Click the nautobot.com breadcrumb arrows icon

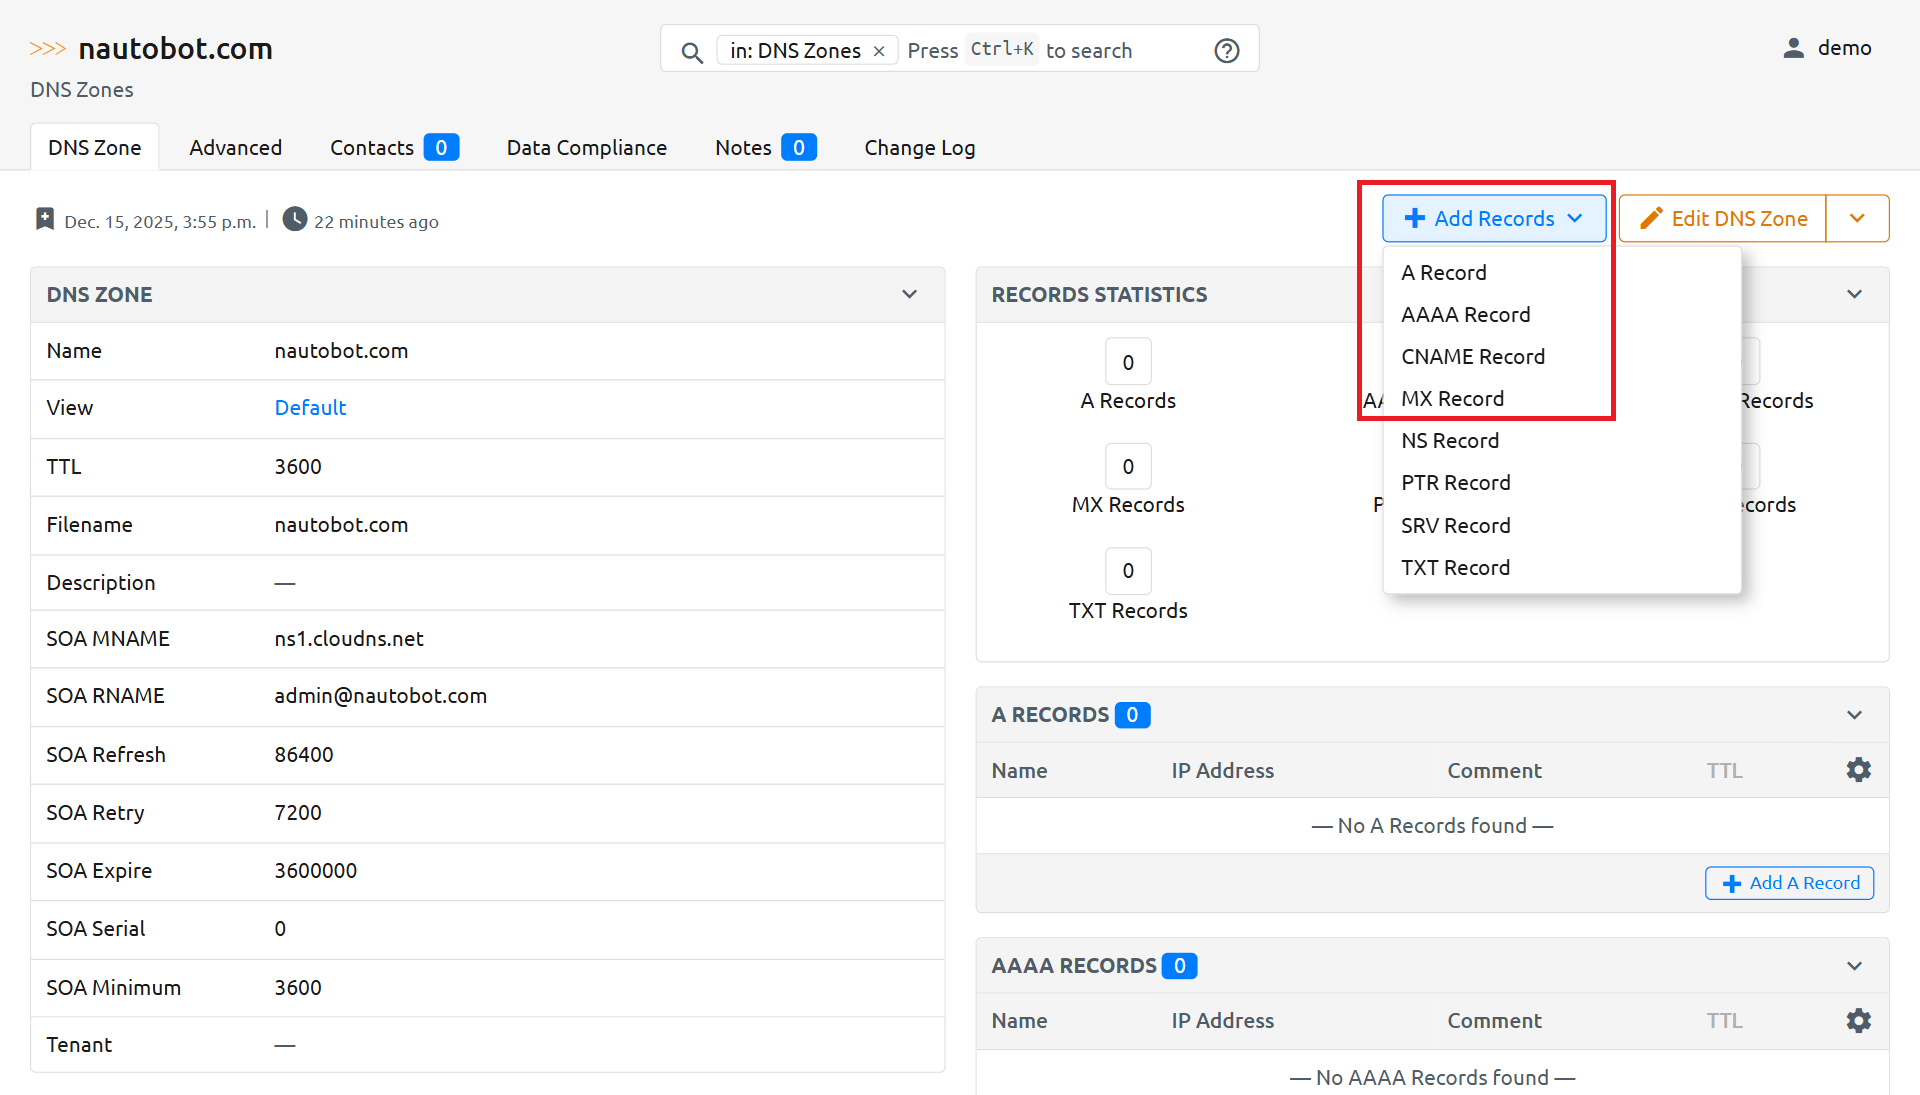pyautogui.click(x=47, y=48)
